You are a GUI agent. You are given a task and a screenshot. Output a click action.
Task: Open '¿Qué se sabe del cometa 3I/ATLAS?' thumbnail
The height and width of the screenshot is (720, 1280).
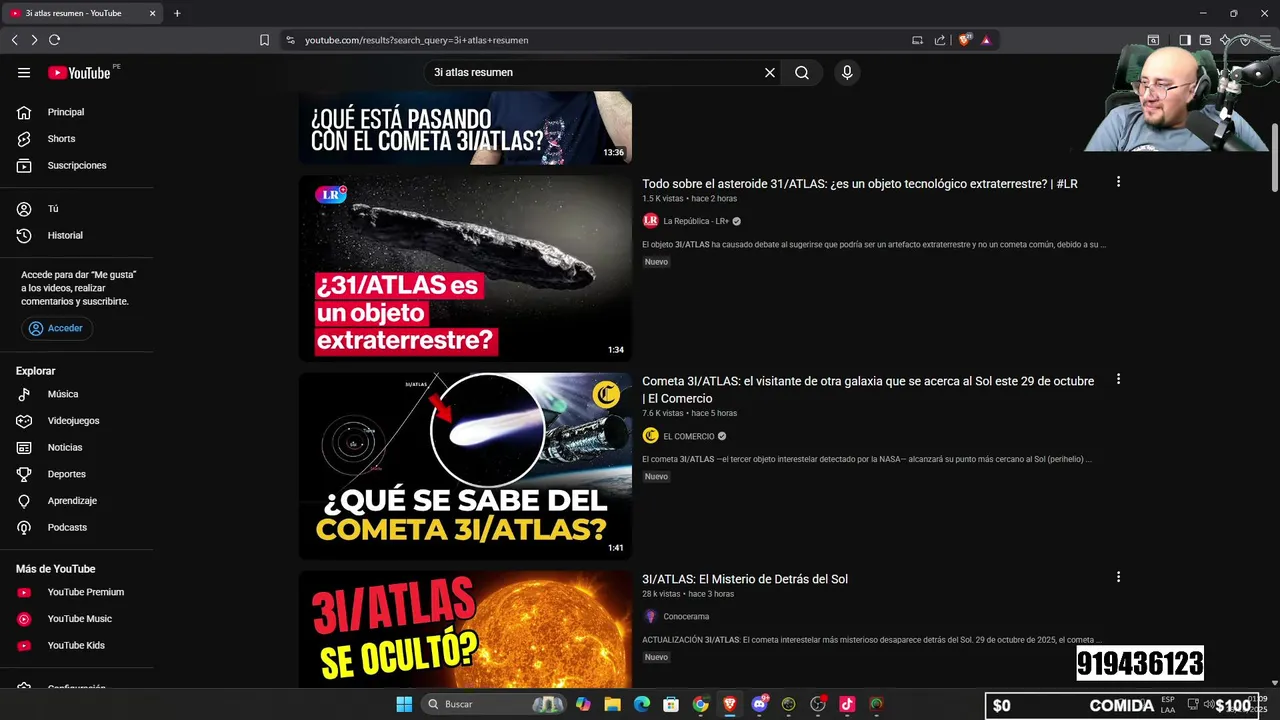[466, 466]
